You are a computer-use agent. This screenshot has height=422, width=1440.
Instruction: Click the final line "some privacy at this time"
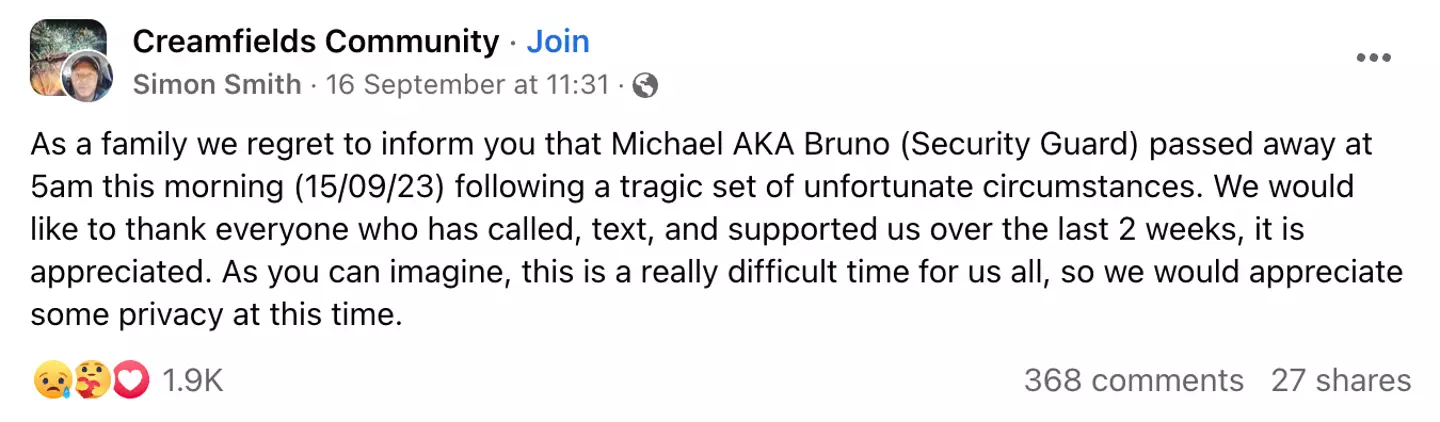(x=215, y=316)
